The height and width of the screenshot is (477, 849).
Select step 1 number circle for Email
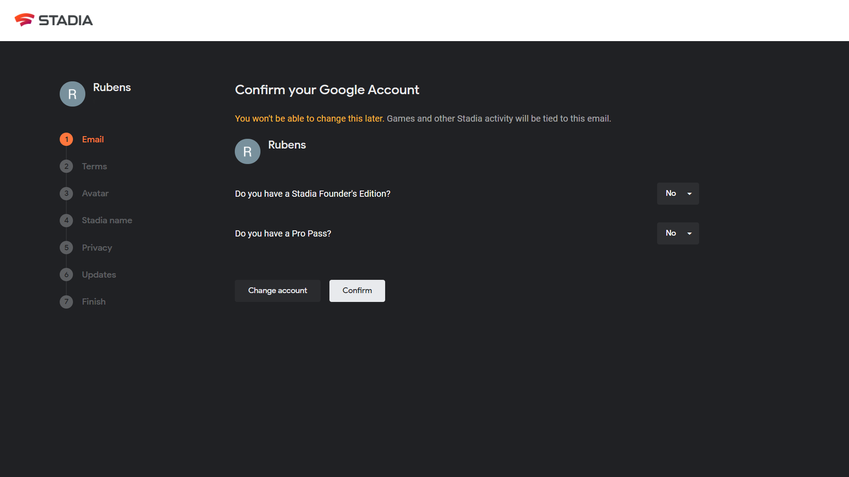click(66, 139)
